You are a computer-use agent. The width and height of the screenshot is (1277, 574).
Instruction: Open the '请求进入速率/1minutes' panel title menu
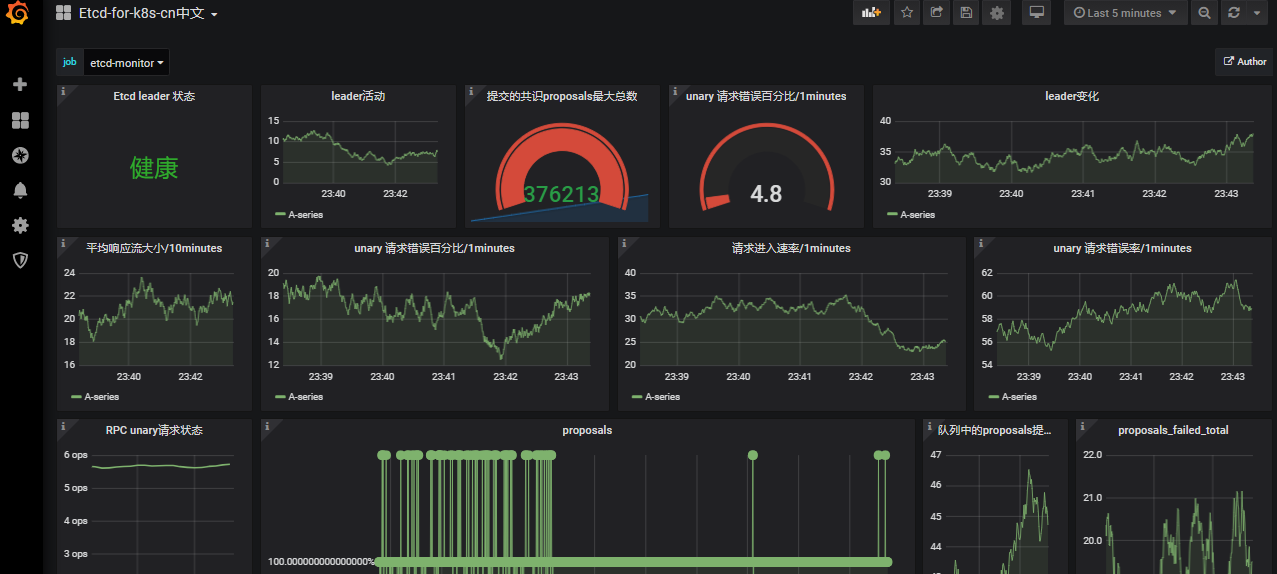[791, 248]
